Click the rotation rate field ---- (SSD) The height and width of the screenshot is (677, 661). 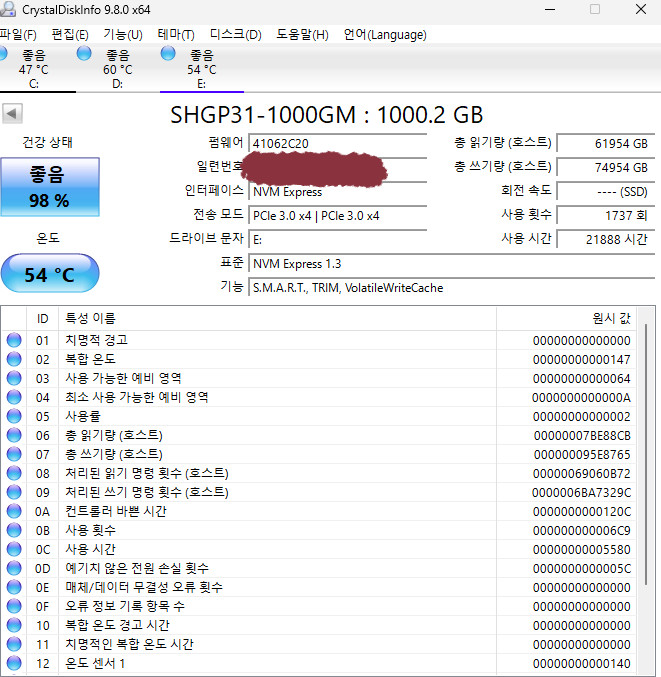(606, 192)
